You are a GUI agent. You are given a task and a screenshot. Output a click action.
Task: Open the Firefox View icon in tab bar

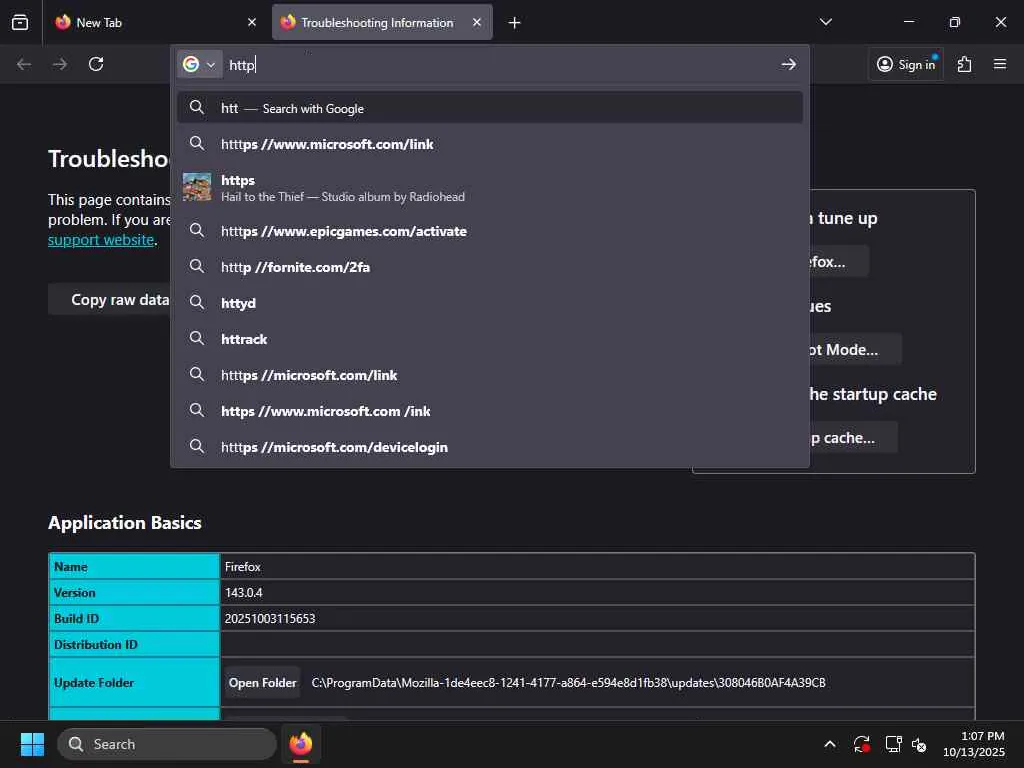20,22
